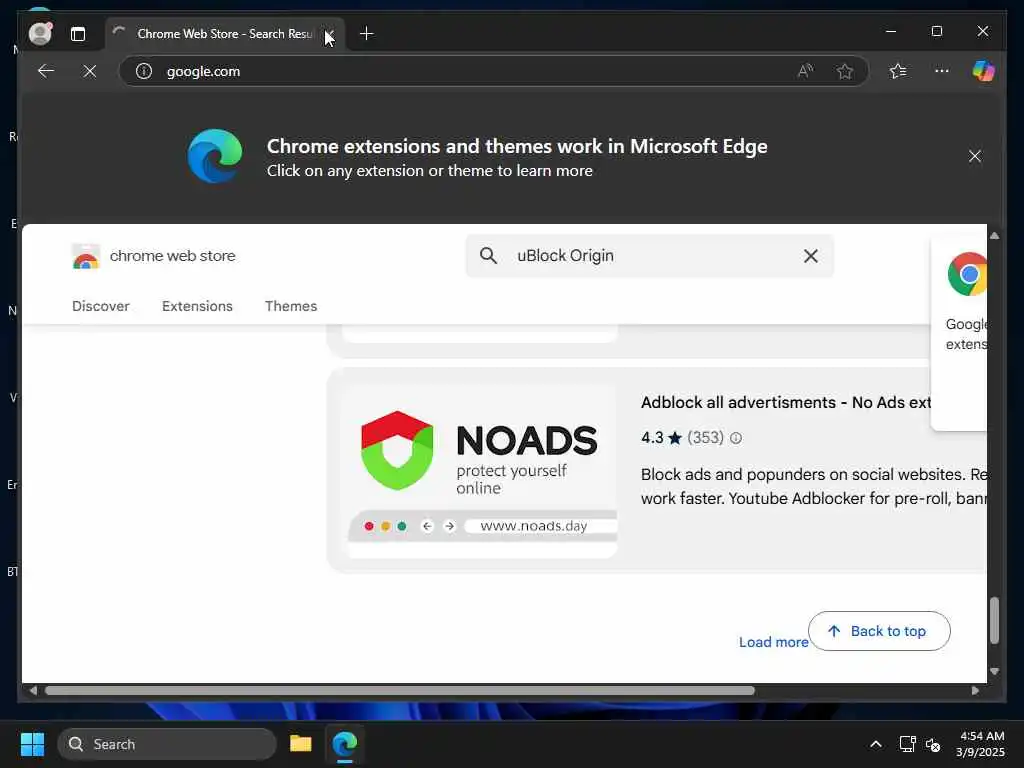Screen dimensions: 1024x768
Task: Open the Windows Start menu
Action: click(x=32, y=744)
